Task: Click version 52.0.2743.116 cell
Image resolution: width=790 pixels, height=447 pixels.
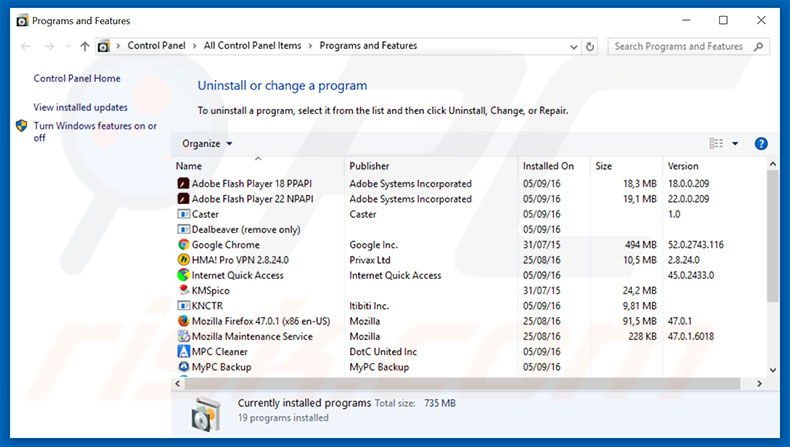Action: (696, 245)
